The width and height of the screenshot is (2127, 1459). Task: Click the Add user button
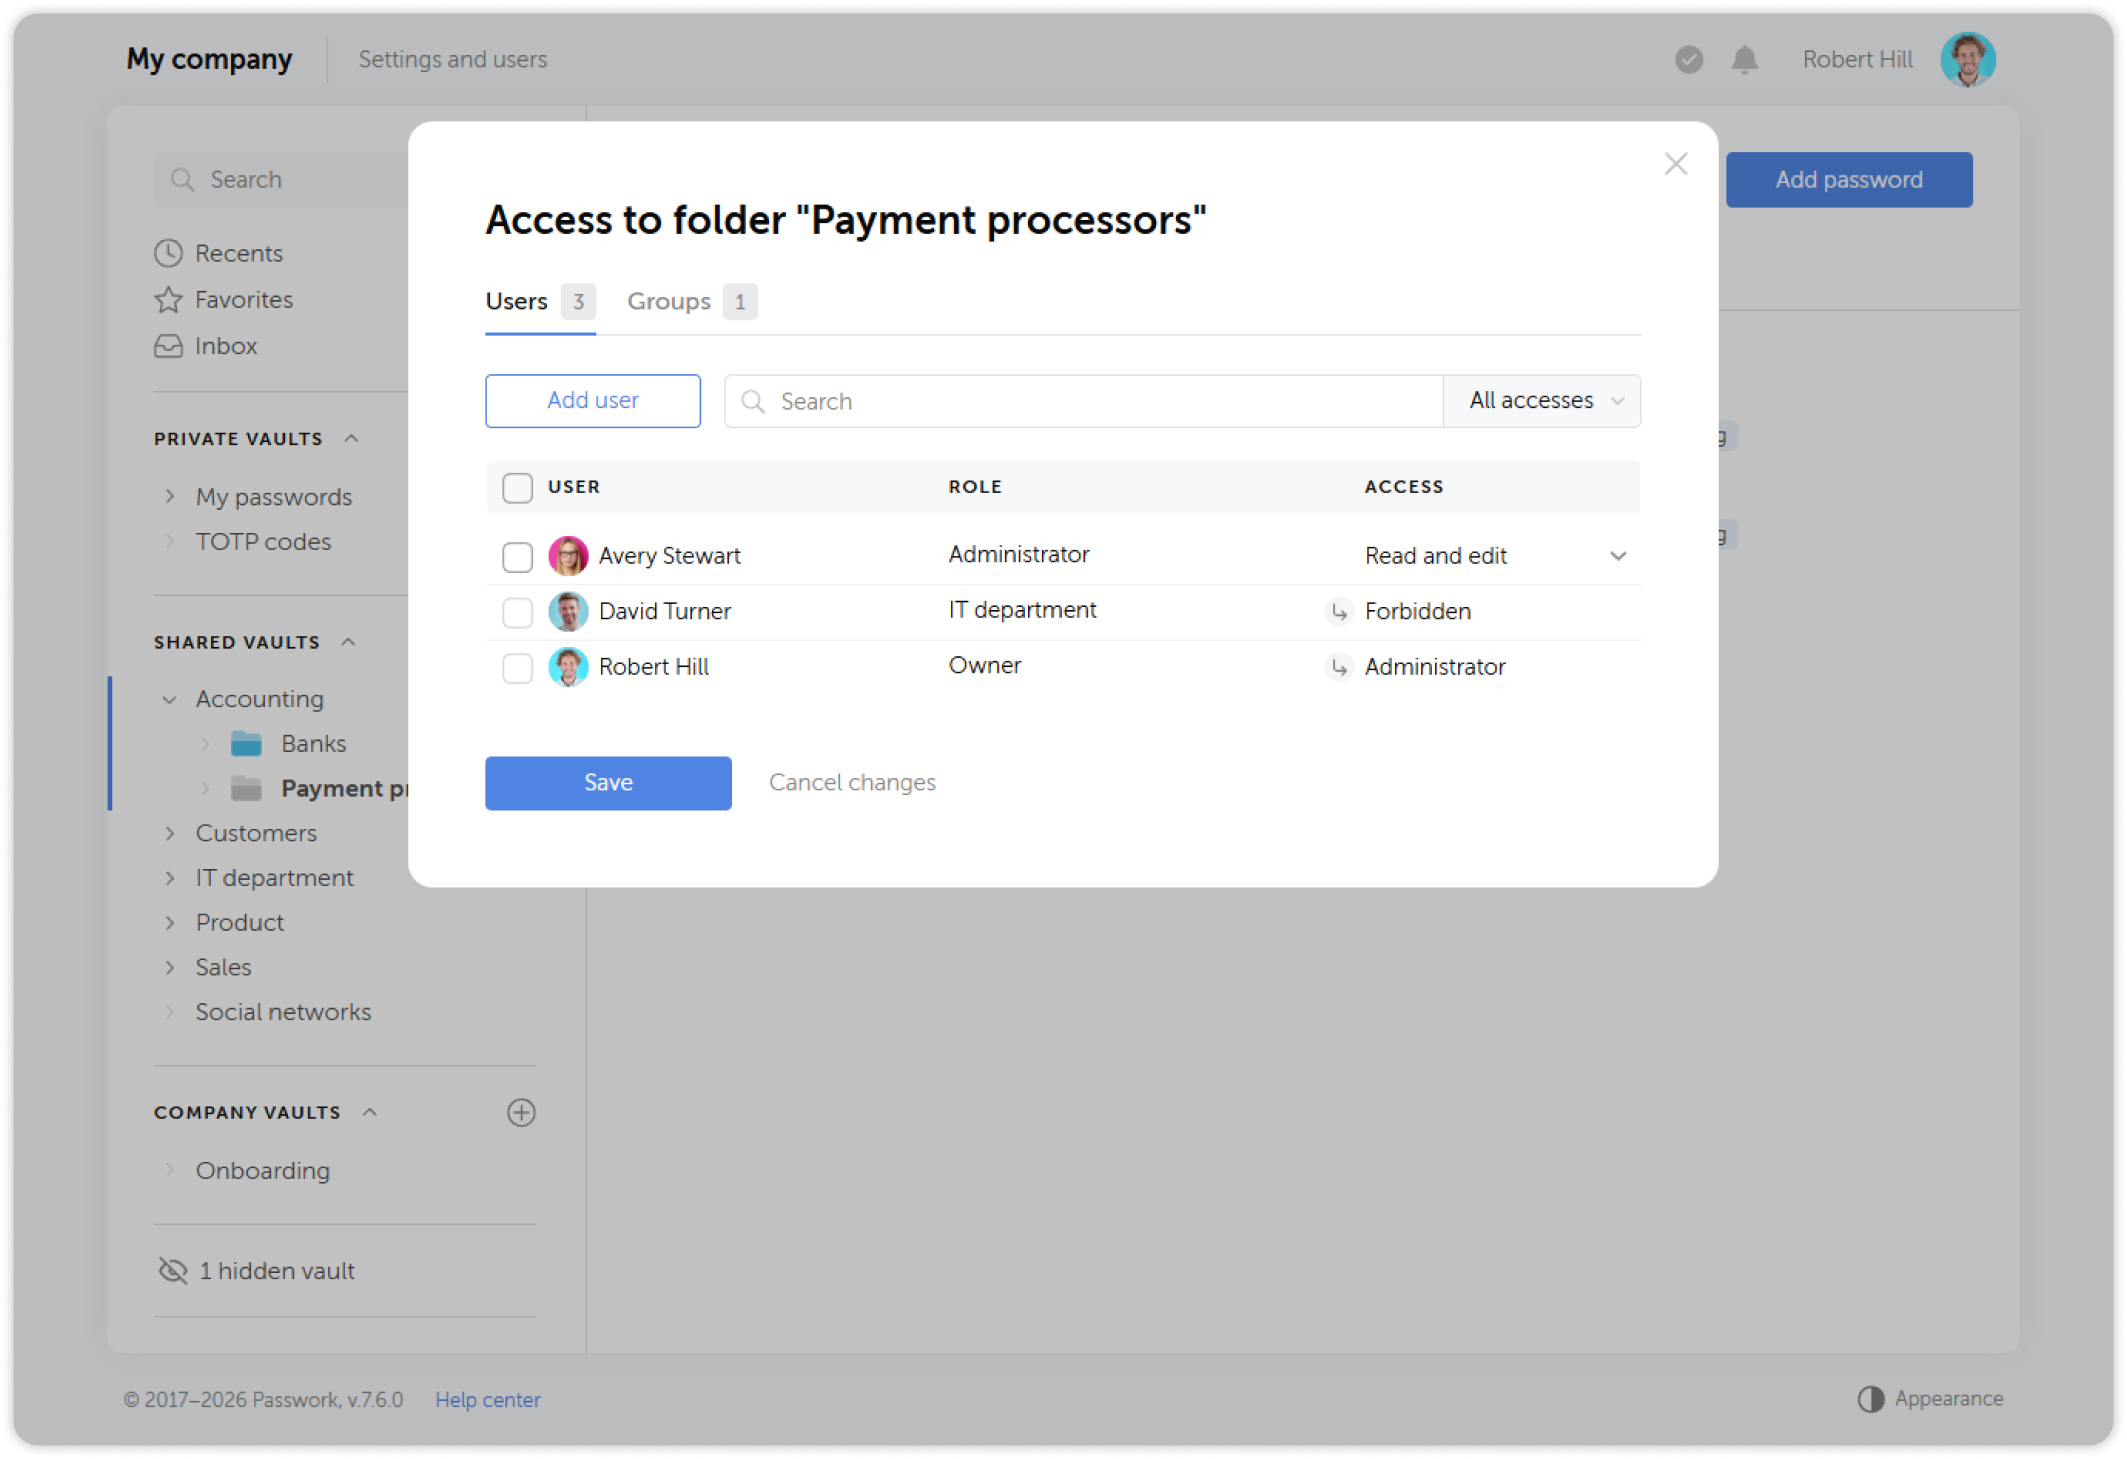tap(592, 401)
